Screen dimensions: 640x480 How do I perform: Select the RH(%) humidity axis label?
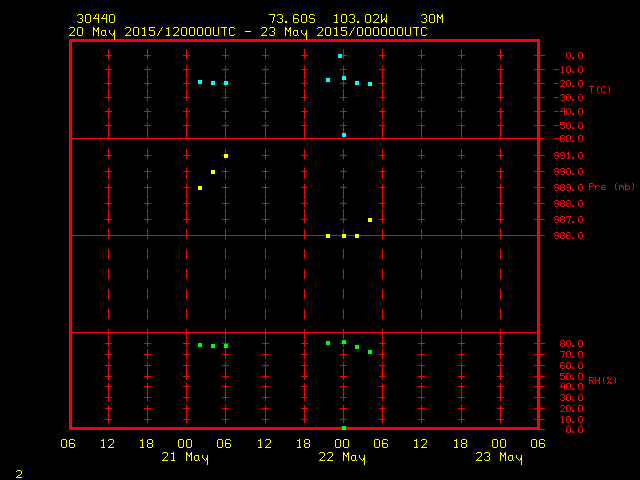(601, 380)
